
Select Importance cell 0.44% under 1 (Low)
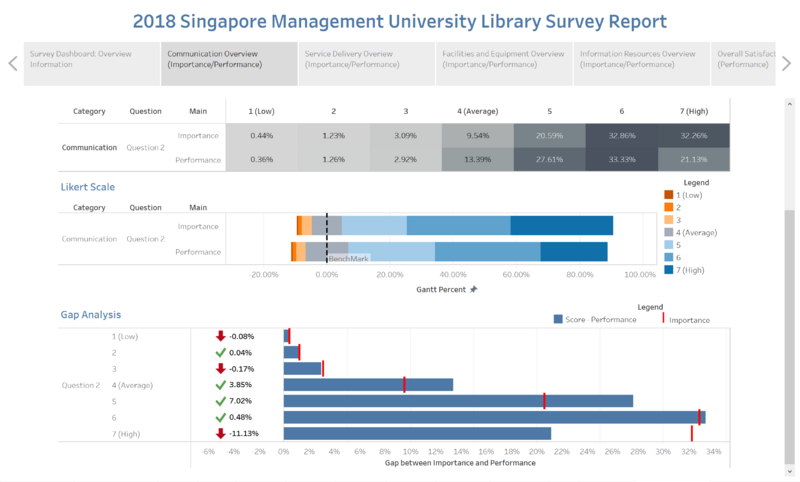click(262, 136)
